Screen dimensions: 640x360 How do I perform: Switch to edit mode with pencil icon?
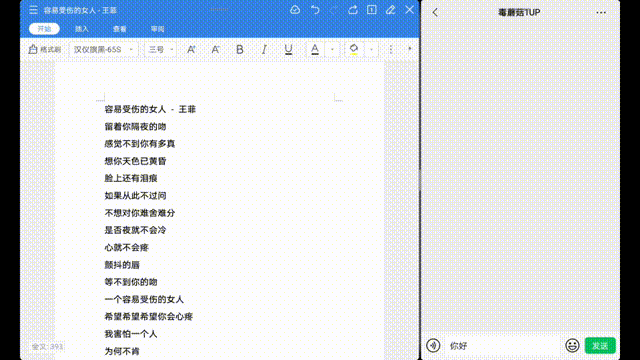pos(391,10)
